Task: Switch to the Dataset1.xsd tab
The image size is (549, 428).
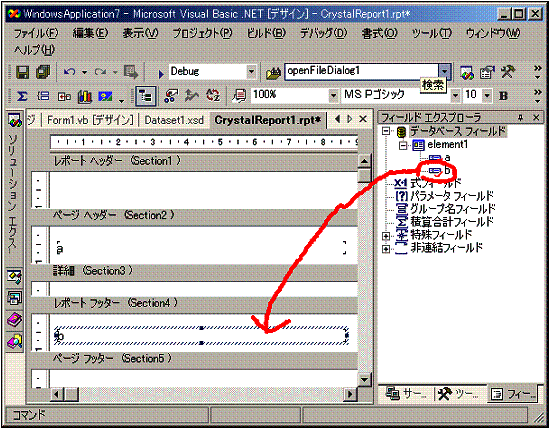Action: 174,120
